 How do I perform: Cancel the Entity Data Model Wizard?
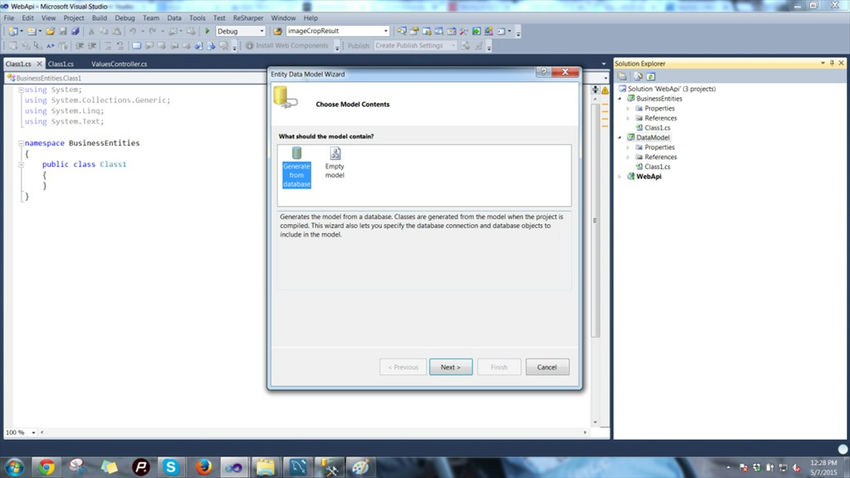pyautogui.click(x=547, y=367)
